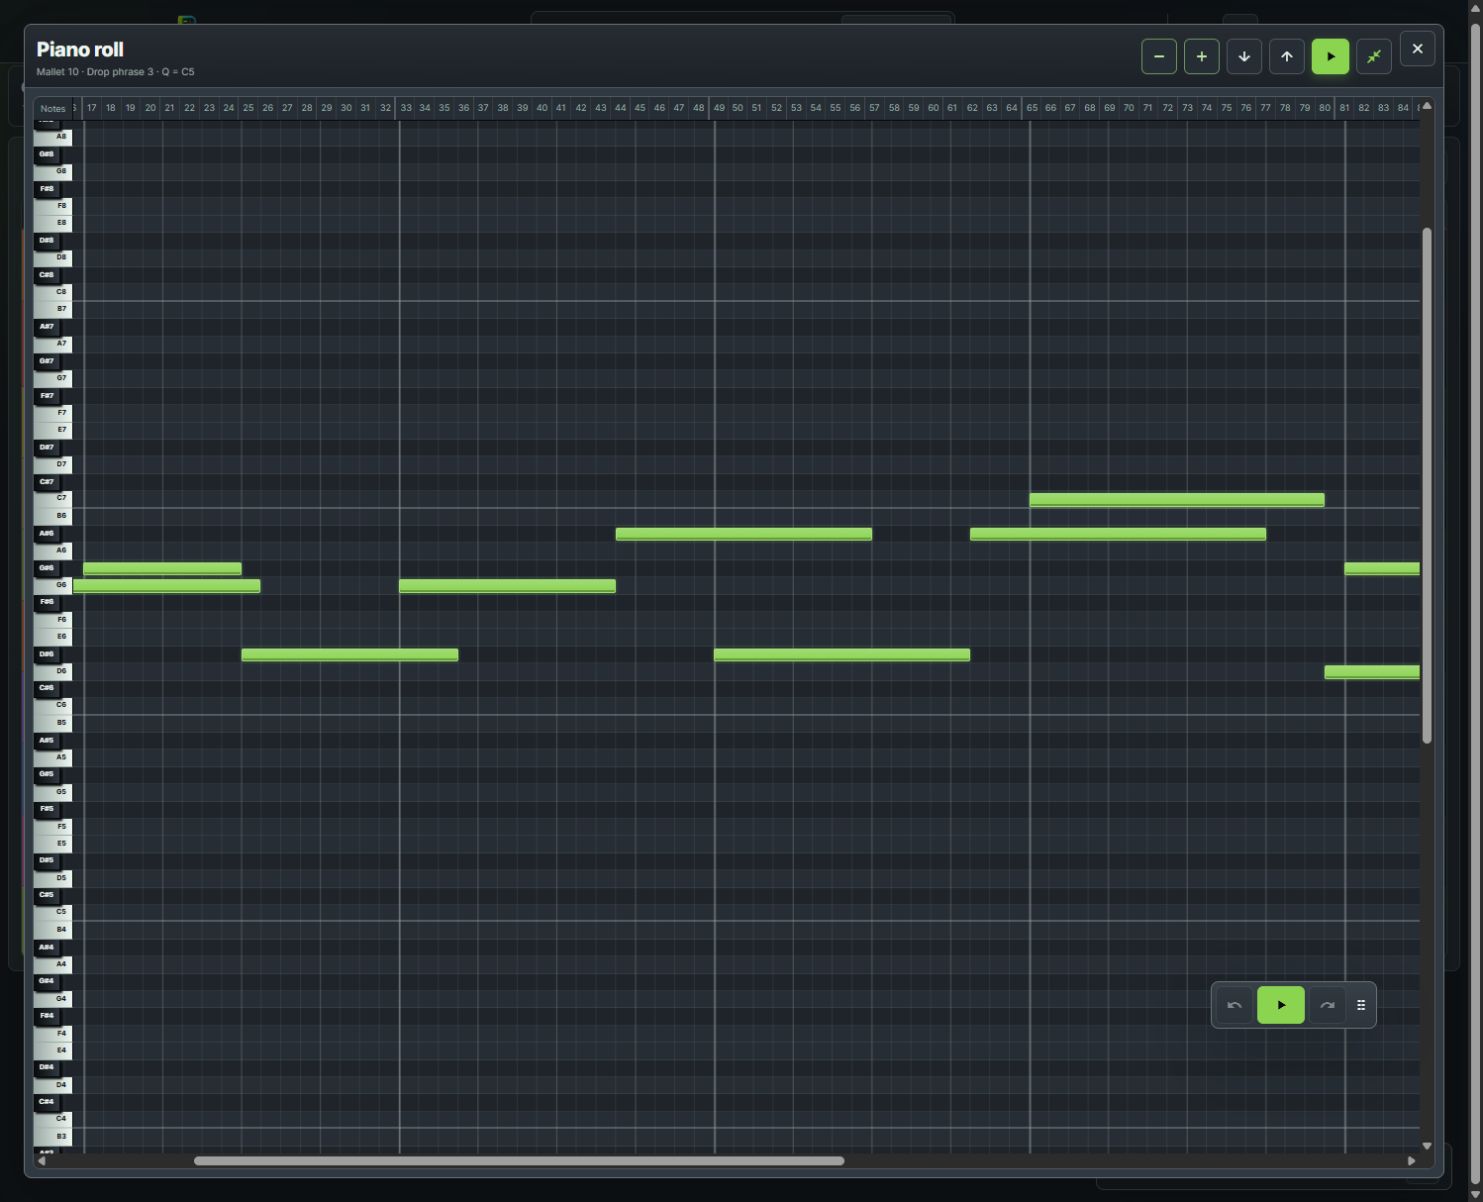Click step 33 in the timeline ruler

click(406, 108)
